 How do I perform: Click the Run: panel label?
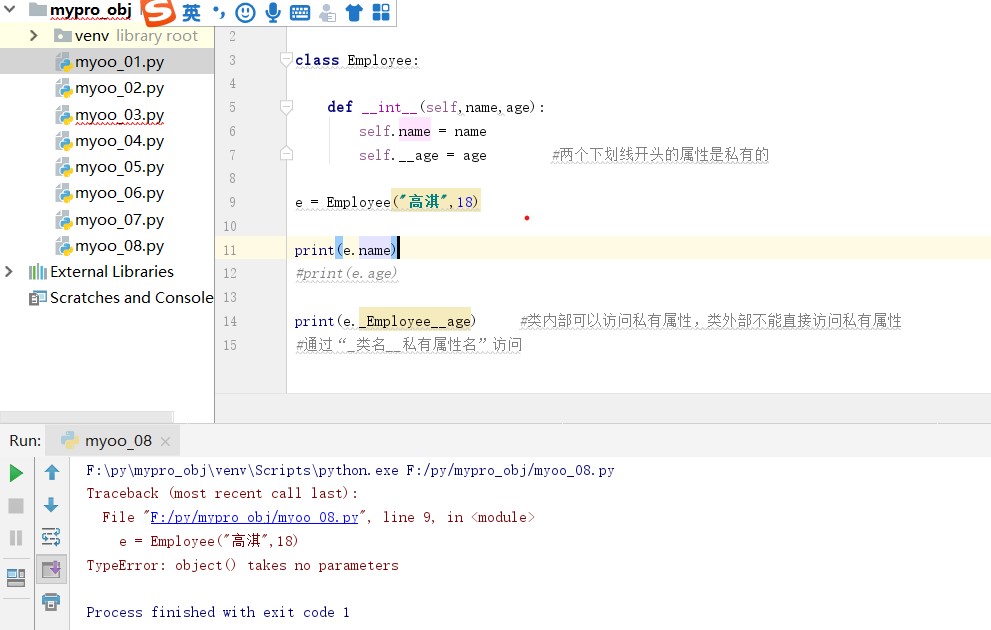tap(25, 440)
